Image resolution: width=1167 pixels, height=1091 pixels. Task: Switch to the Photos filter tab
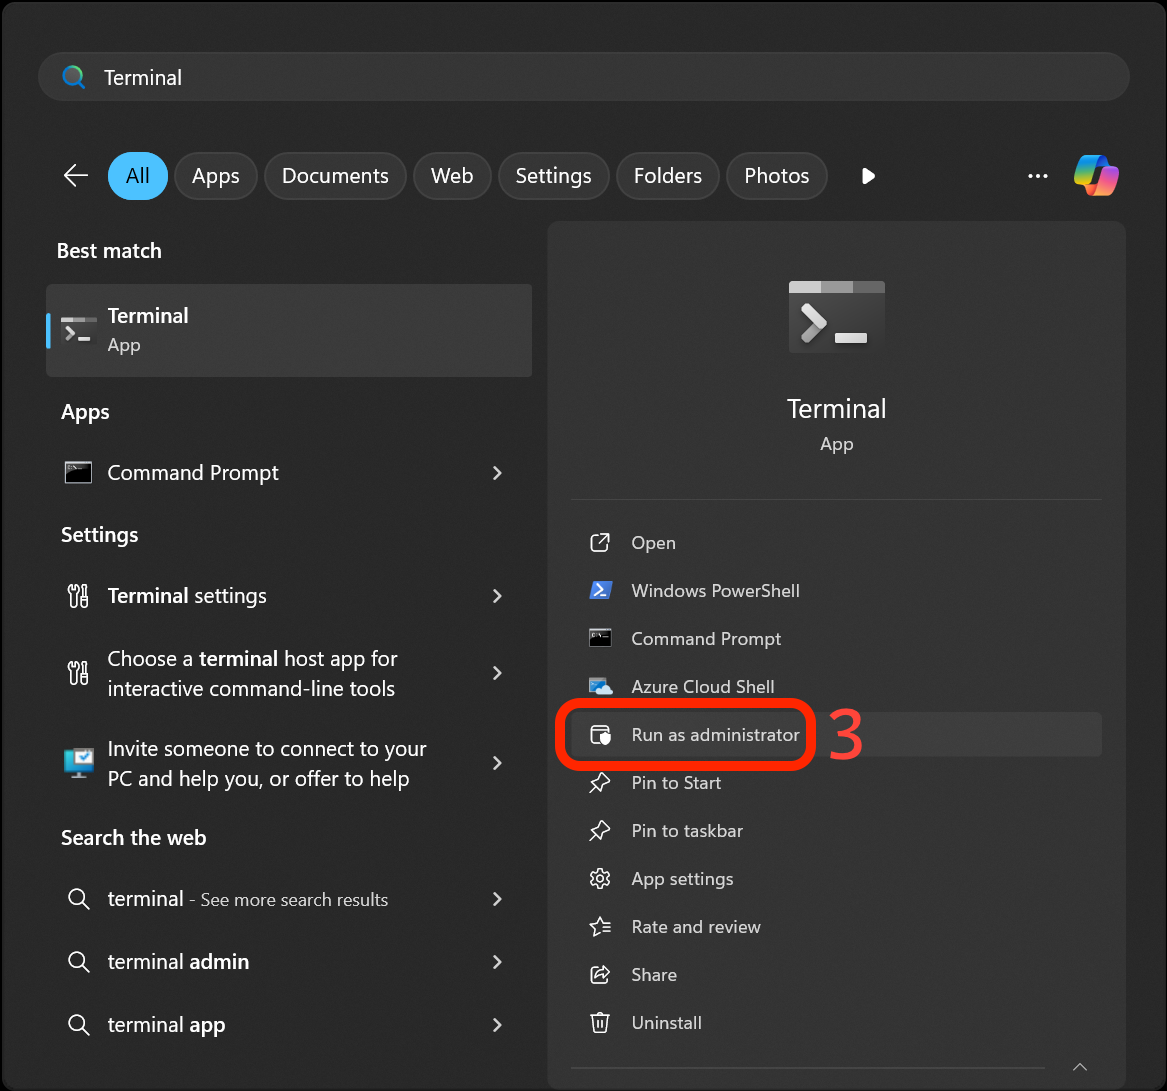pos(776,175)
